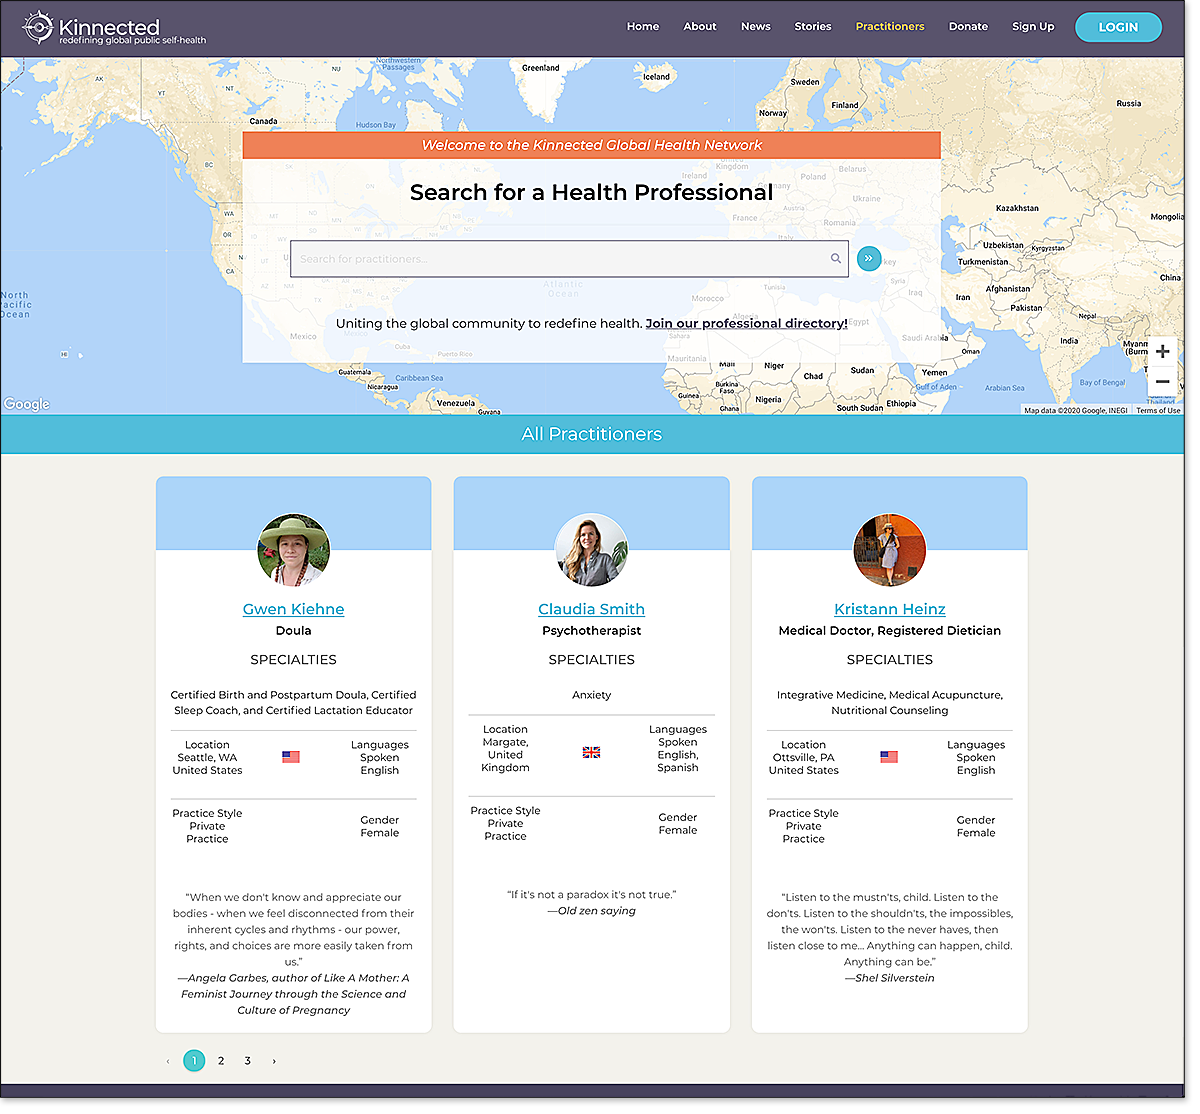Viewport: 1200px width, 1114px height.
Task: Zoom in on the map
Action: [1162, 352]
